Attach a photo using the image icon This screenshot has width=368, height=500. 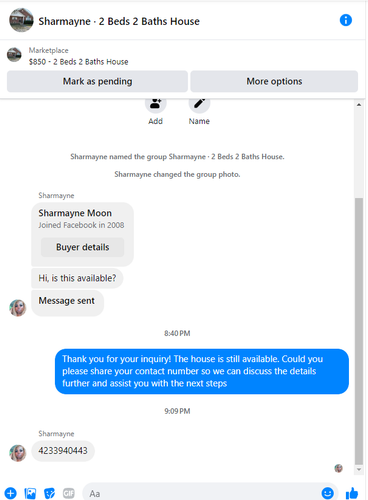(x=30, y=493)
